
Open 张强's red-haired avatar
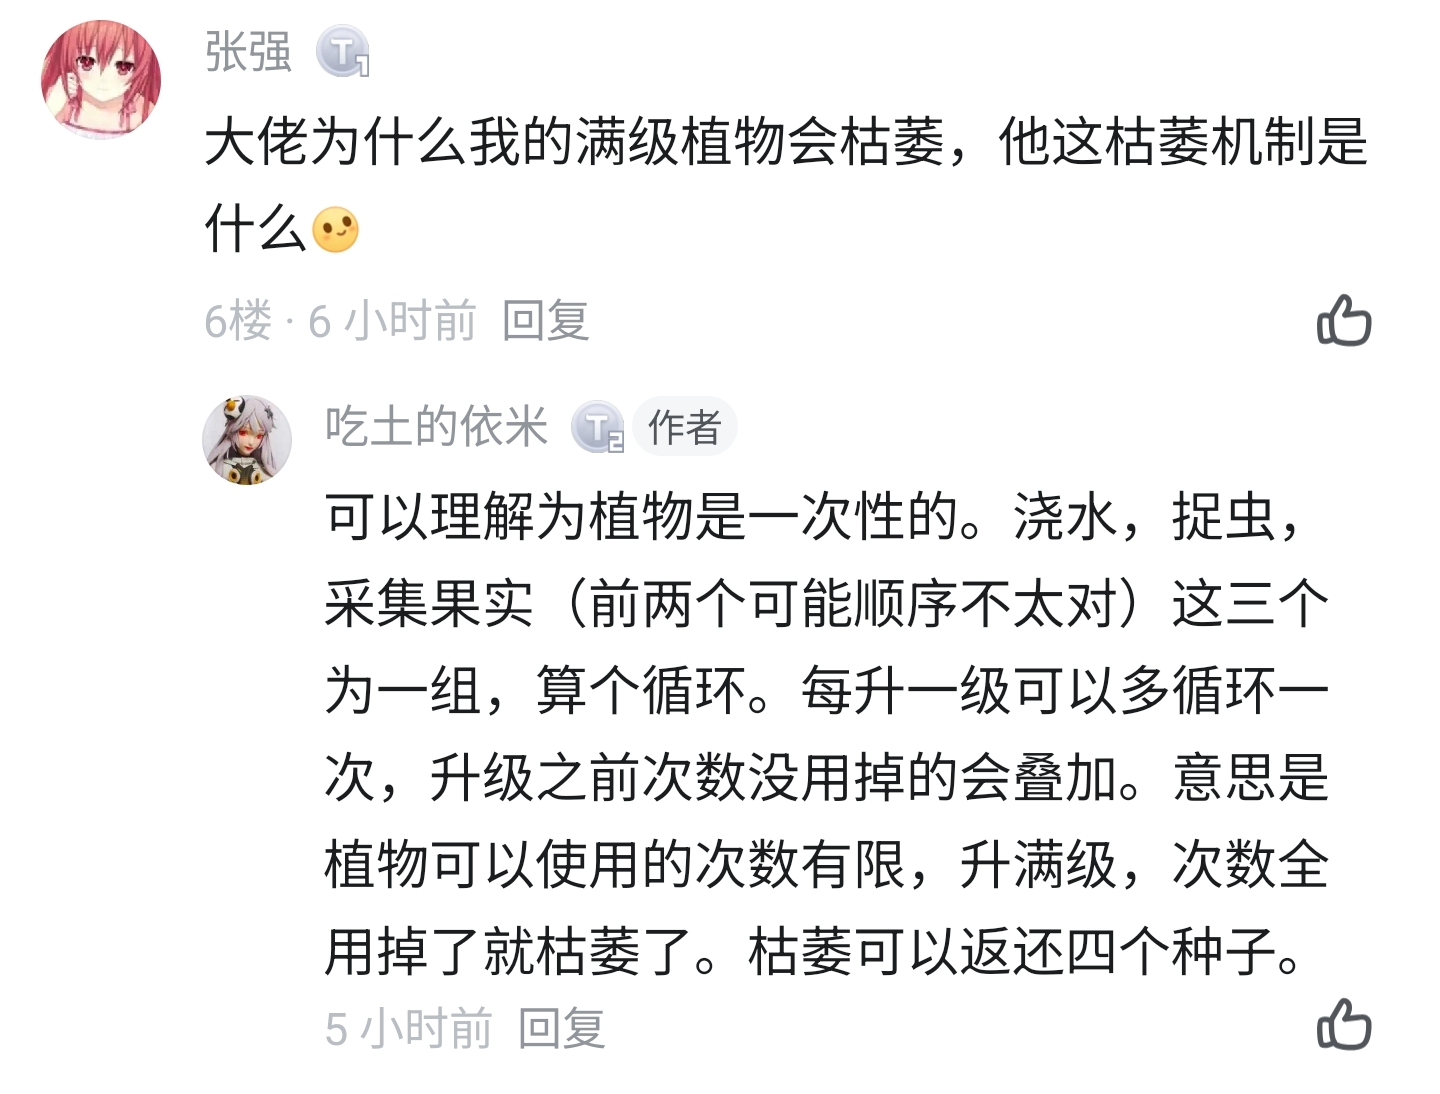100,79
